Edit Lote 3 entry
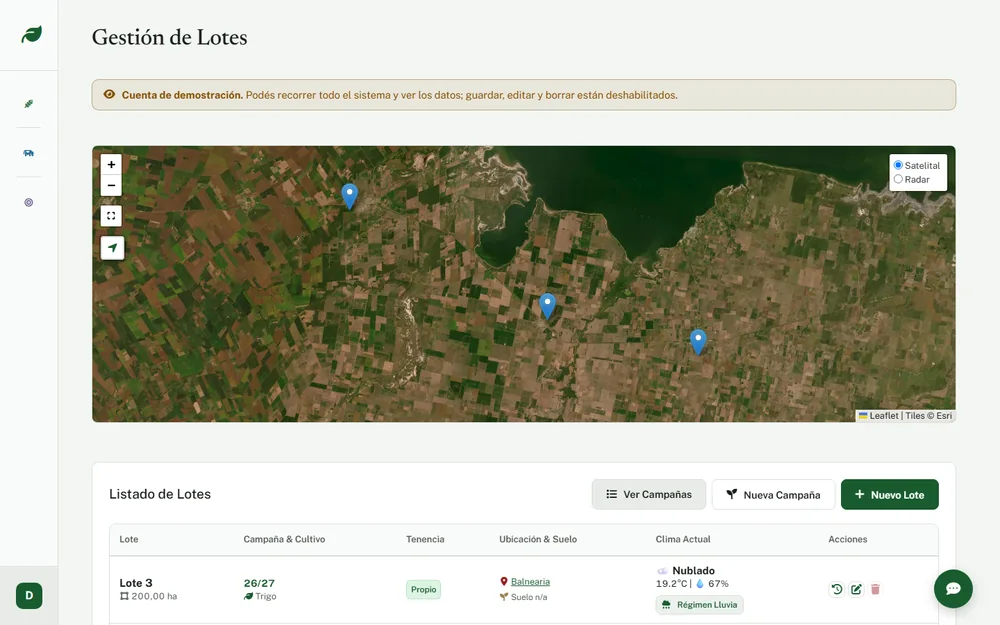Image resolution: width=1000 pixels, height=625 pixels. (856, 589)
